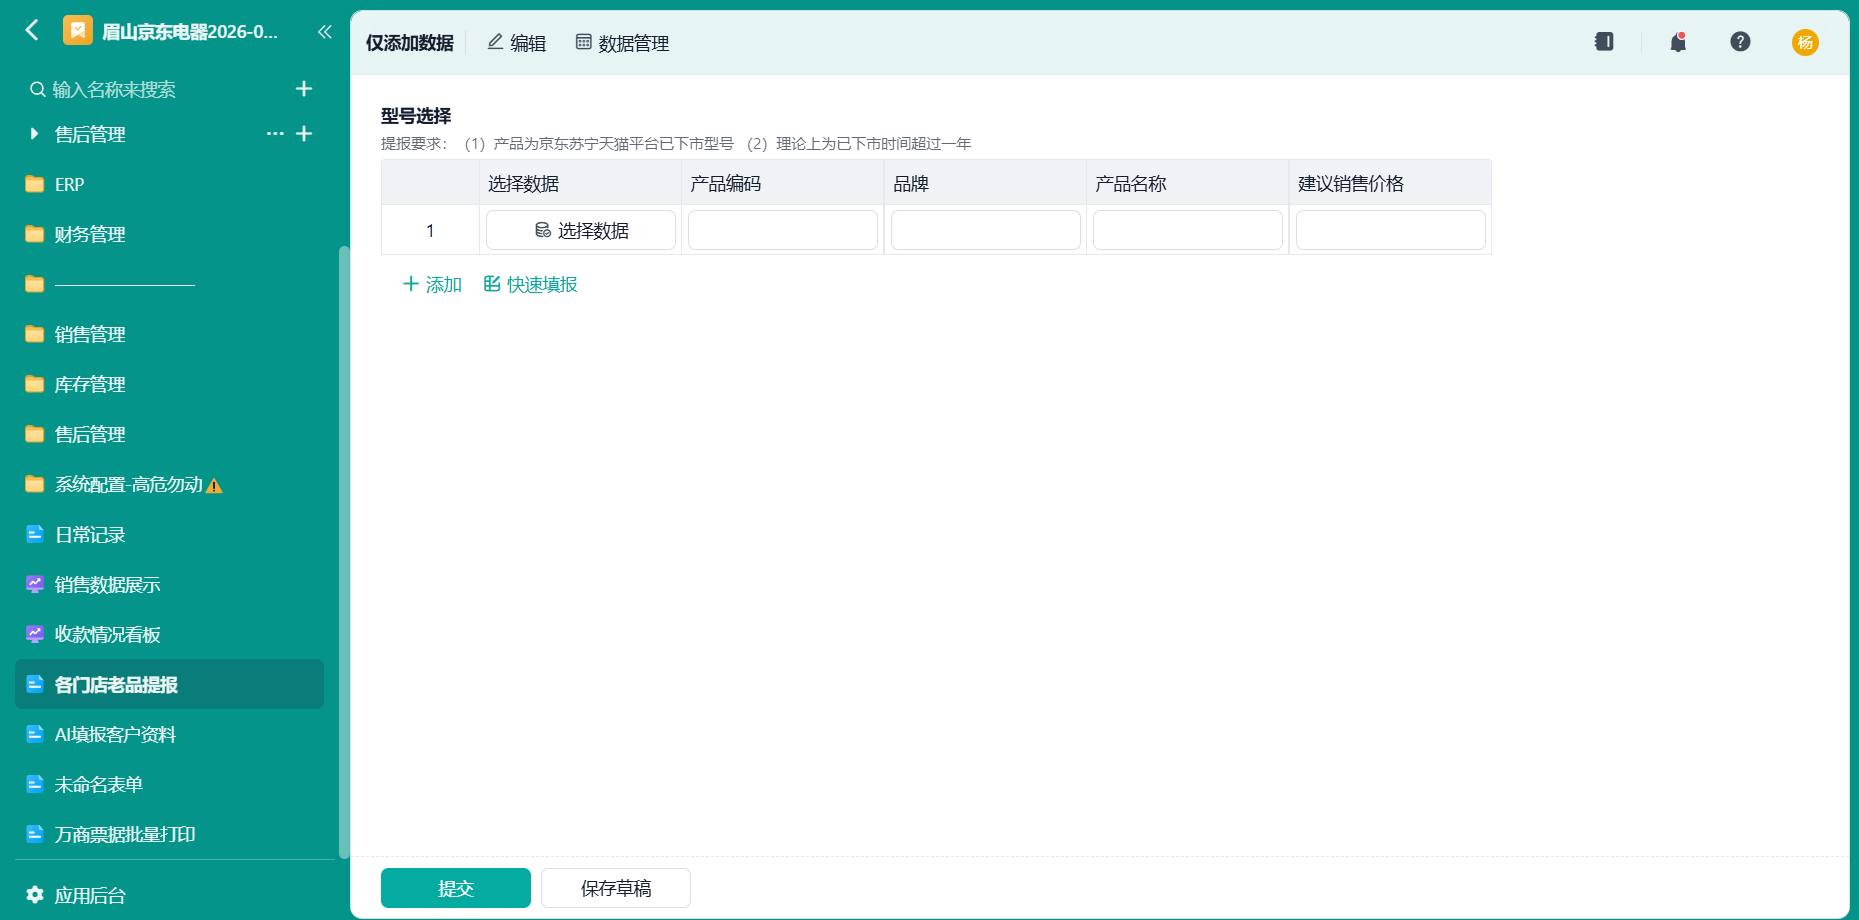
Task: Open 万商票据批量打印 form
Action: 169,834
